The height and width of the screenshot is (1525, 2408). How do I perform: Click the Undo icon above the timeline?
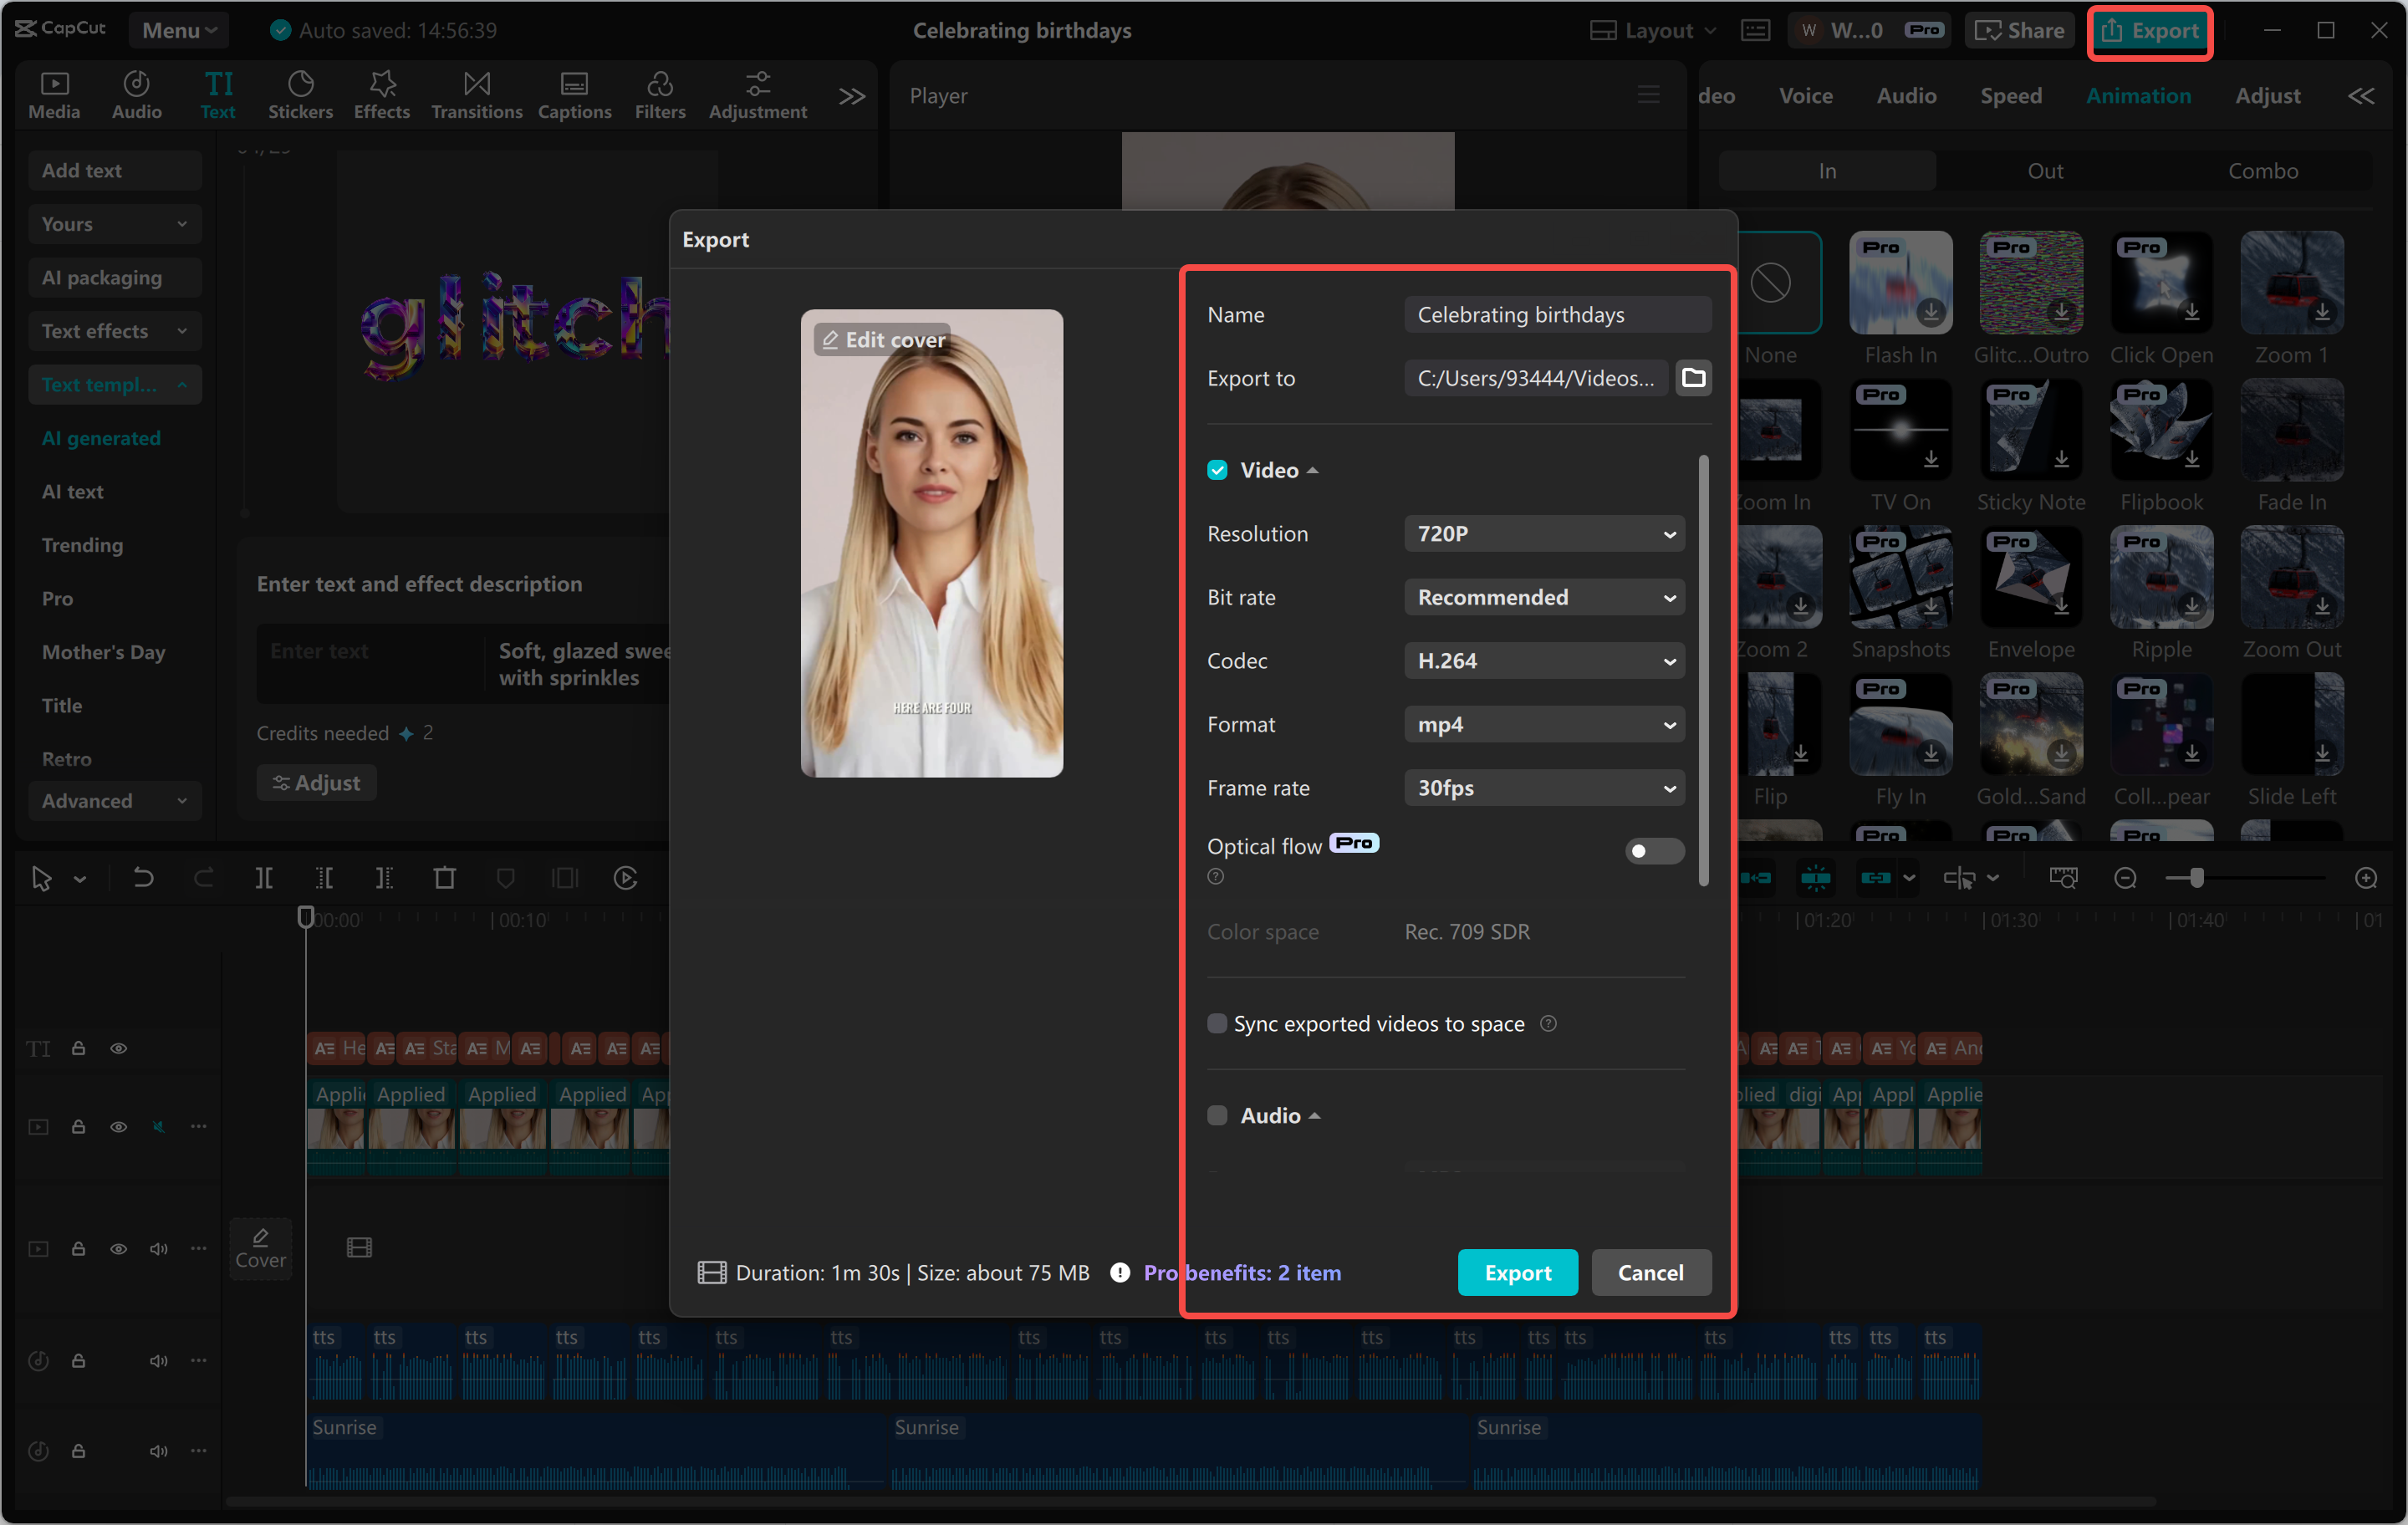click(143, 878)
